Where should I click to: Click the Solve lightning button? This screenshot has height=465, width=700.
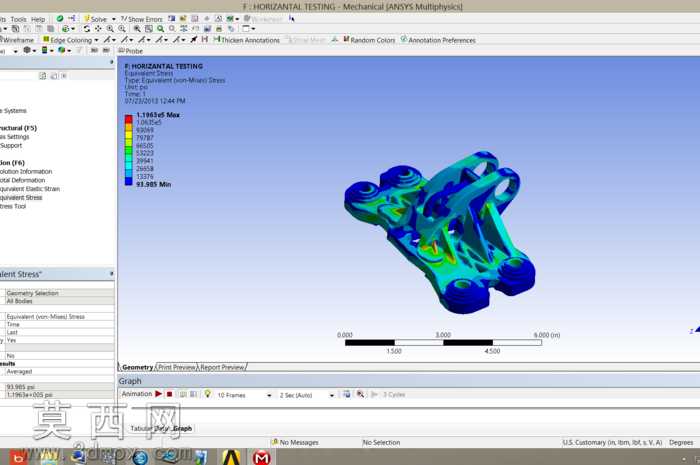pos(95,19)
